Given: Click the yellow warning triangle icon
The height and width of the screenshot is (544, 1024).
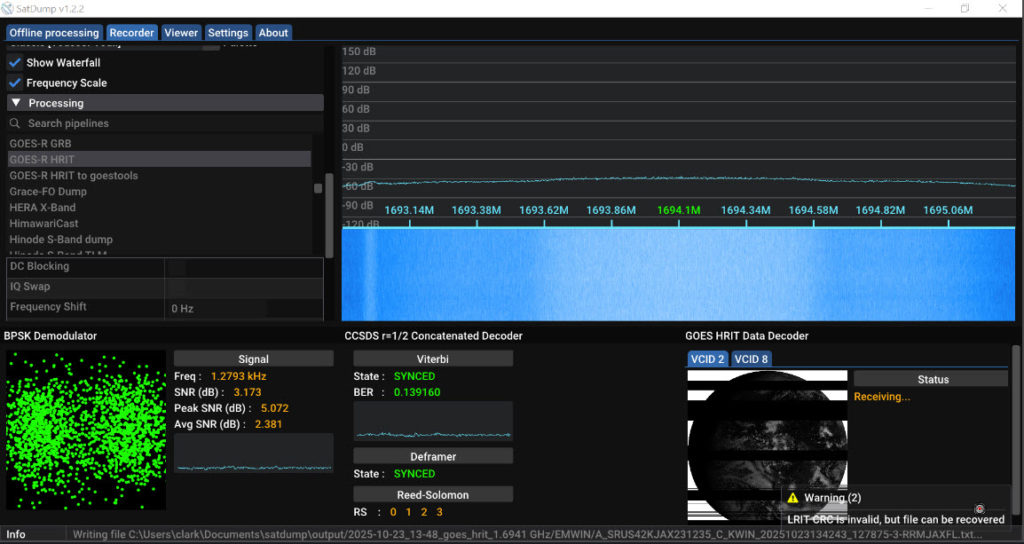Looking at the screenshot, I should tap(793, 498).
